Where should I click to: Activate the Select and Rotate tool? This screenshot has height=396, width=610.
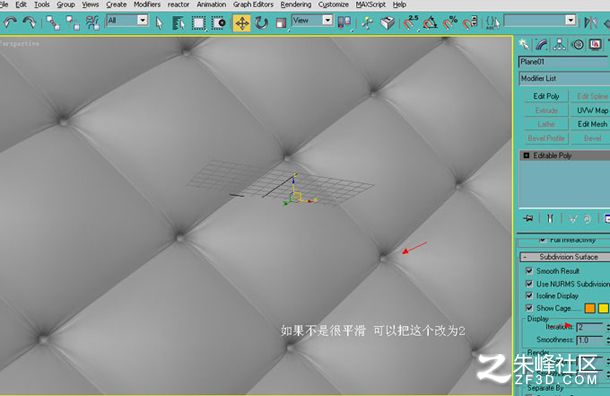tap(261, 23)
